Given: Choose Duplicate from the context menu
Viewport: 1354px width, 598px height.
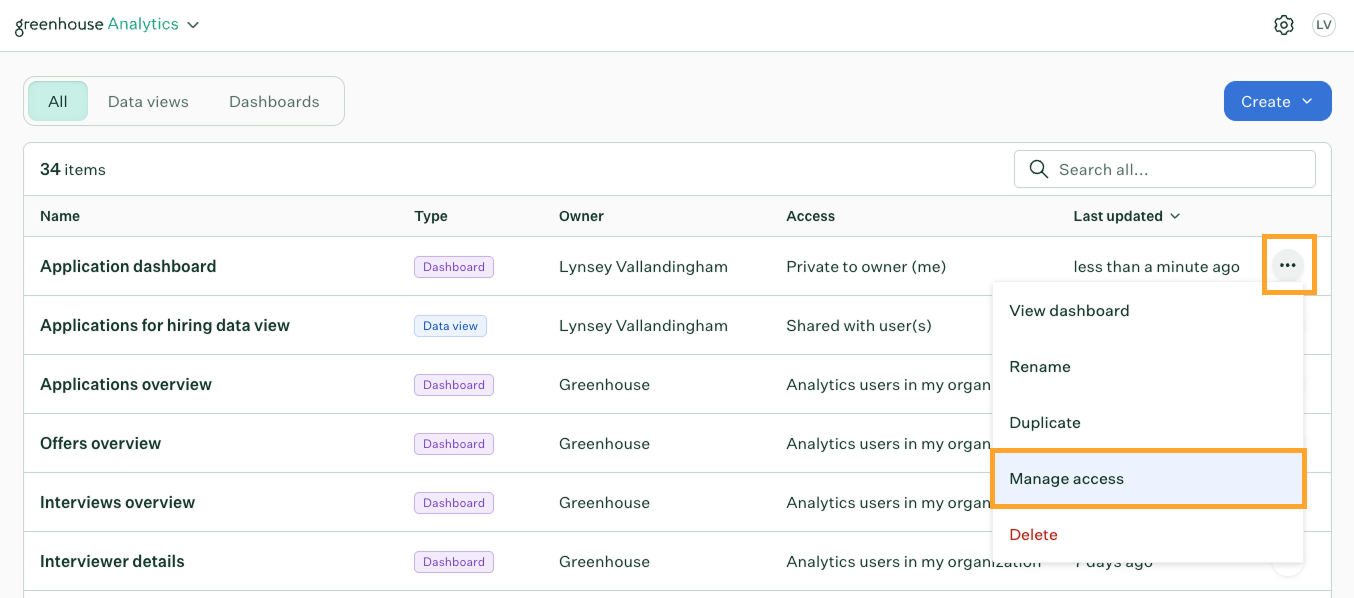Looking at the screenshot, I should tap(1147, 422).
